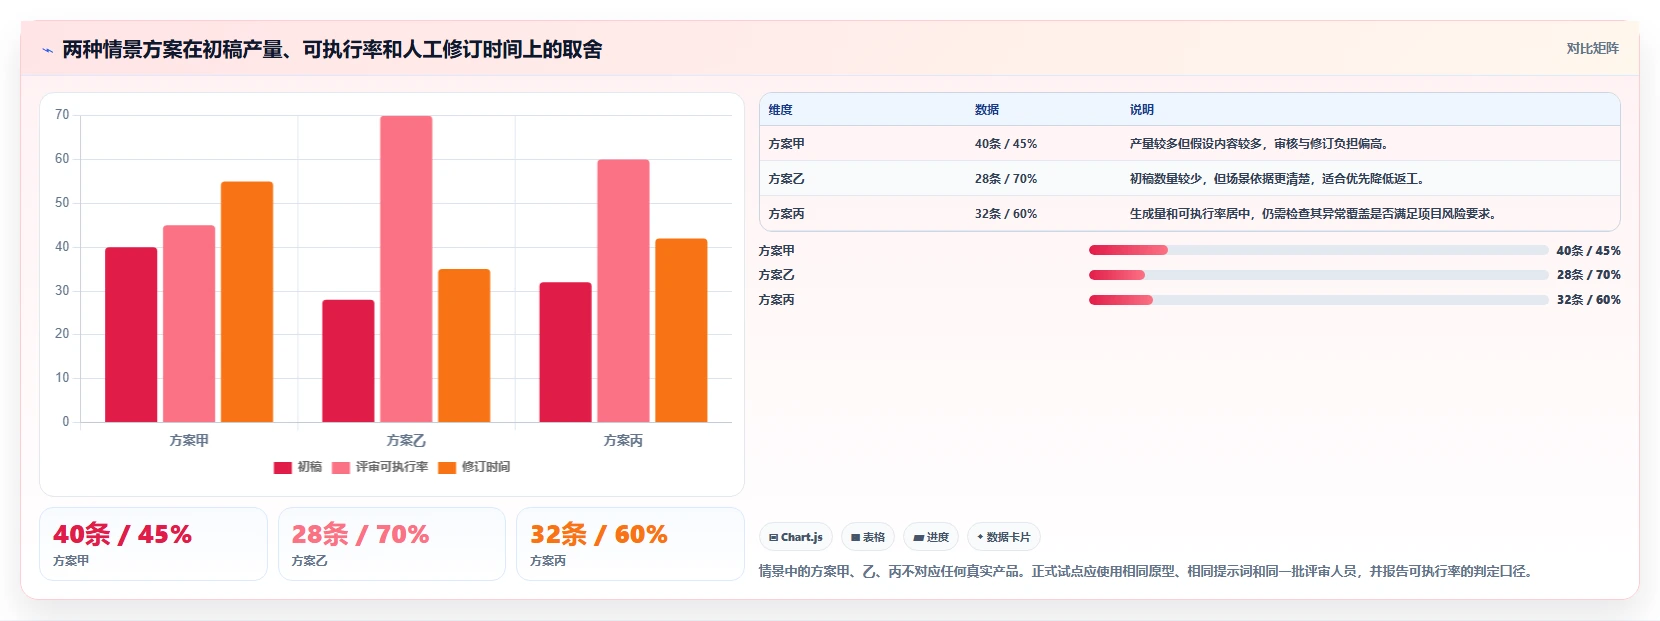This screenshot has height=621, width=1660.
Task: Click the description starting 产量较多但假设内容较多
Action: 1259,144
